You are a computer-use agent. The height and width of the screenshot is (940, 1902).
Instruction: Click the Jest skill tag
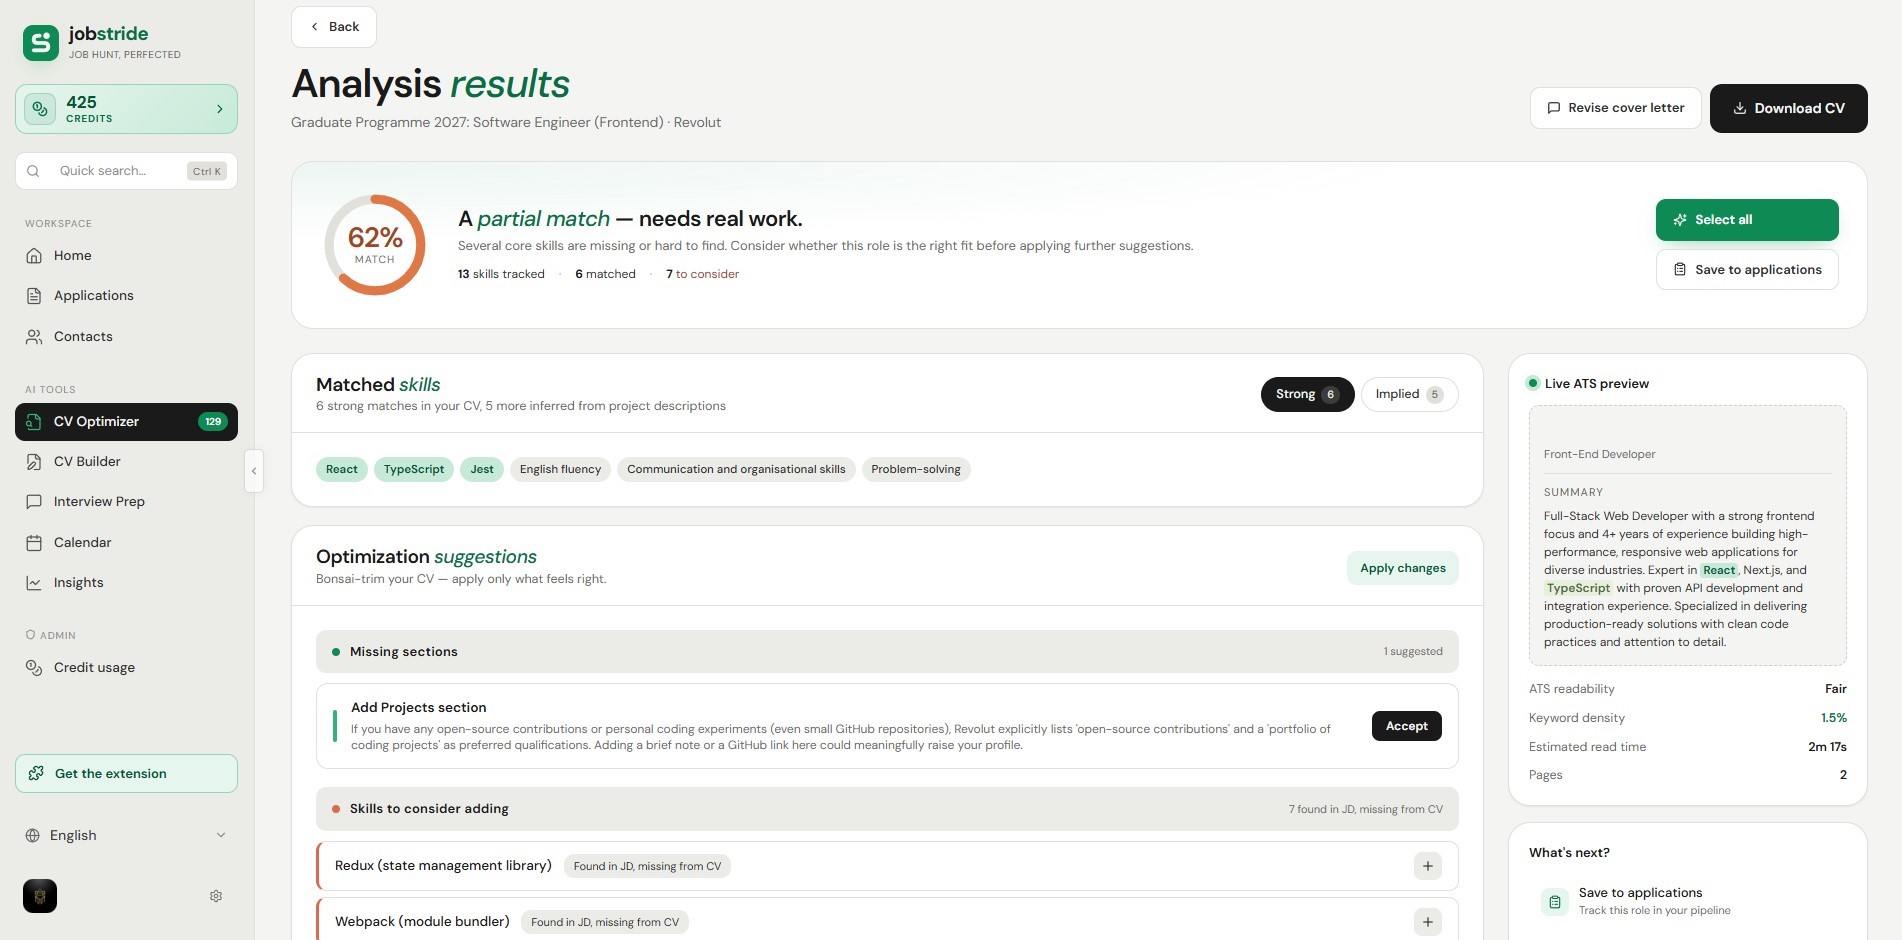tap(482, 469)
